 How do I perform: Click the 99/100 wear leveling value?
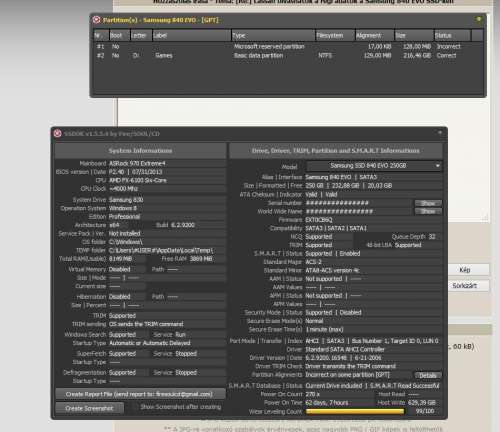coord(425,411)
